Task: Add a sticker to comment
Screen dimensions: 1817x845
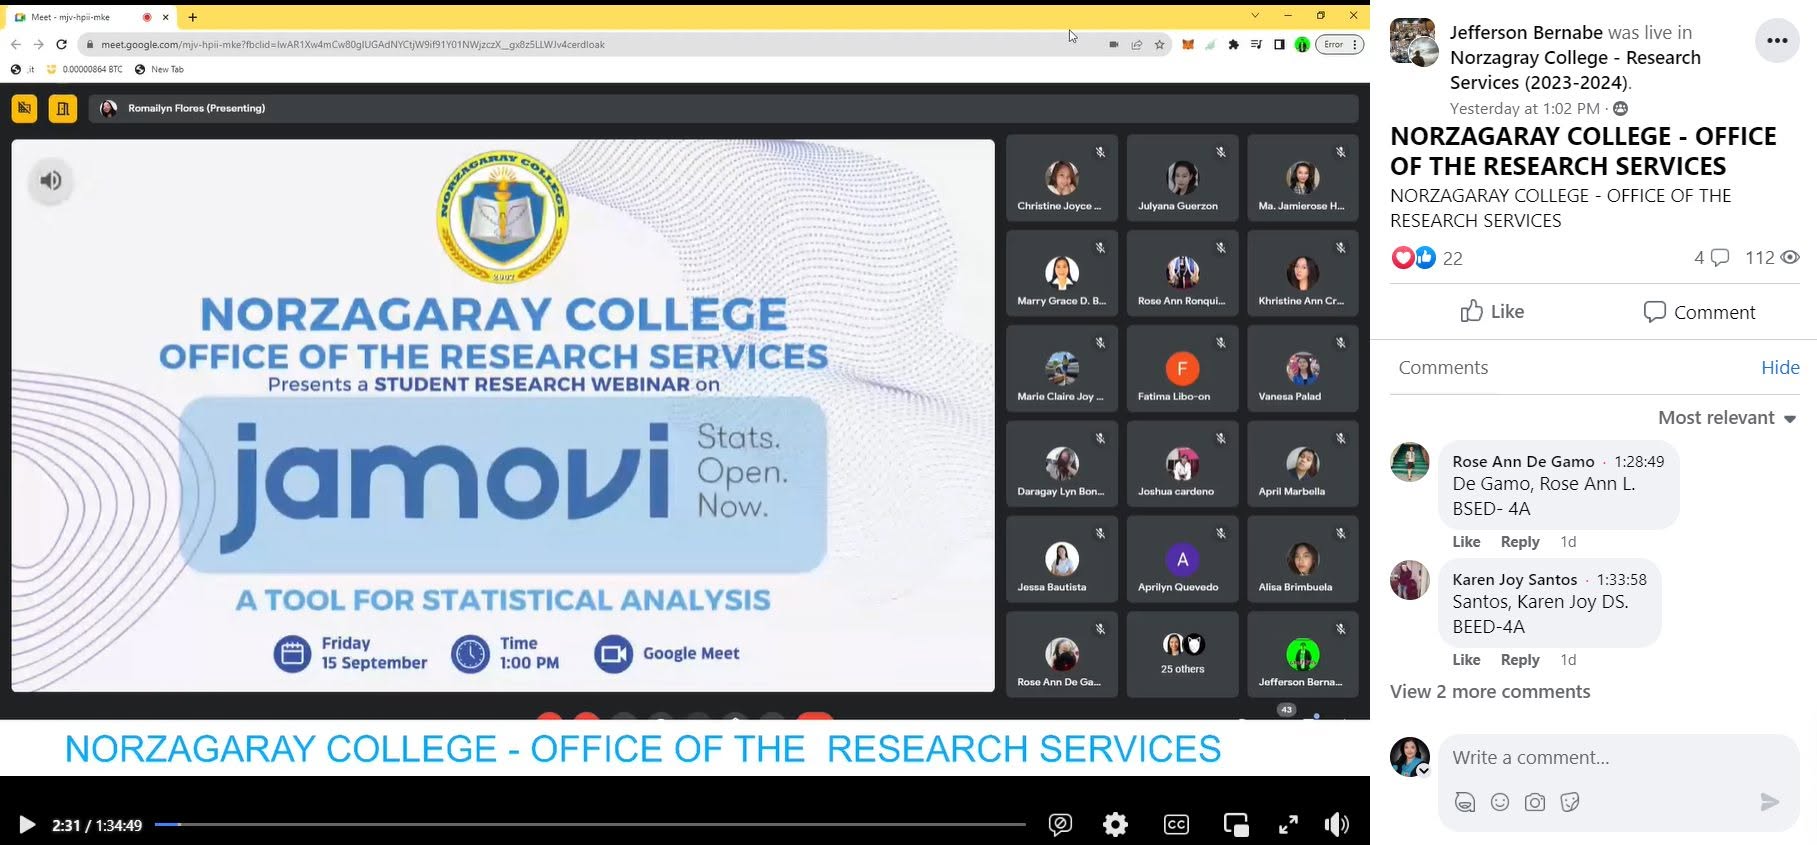Action: pos(1570,802)
